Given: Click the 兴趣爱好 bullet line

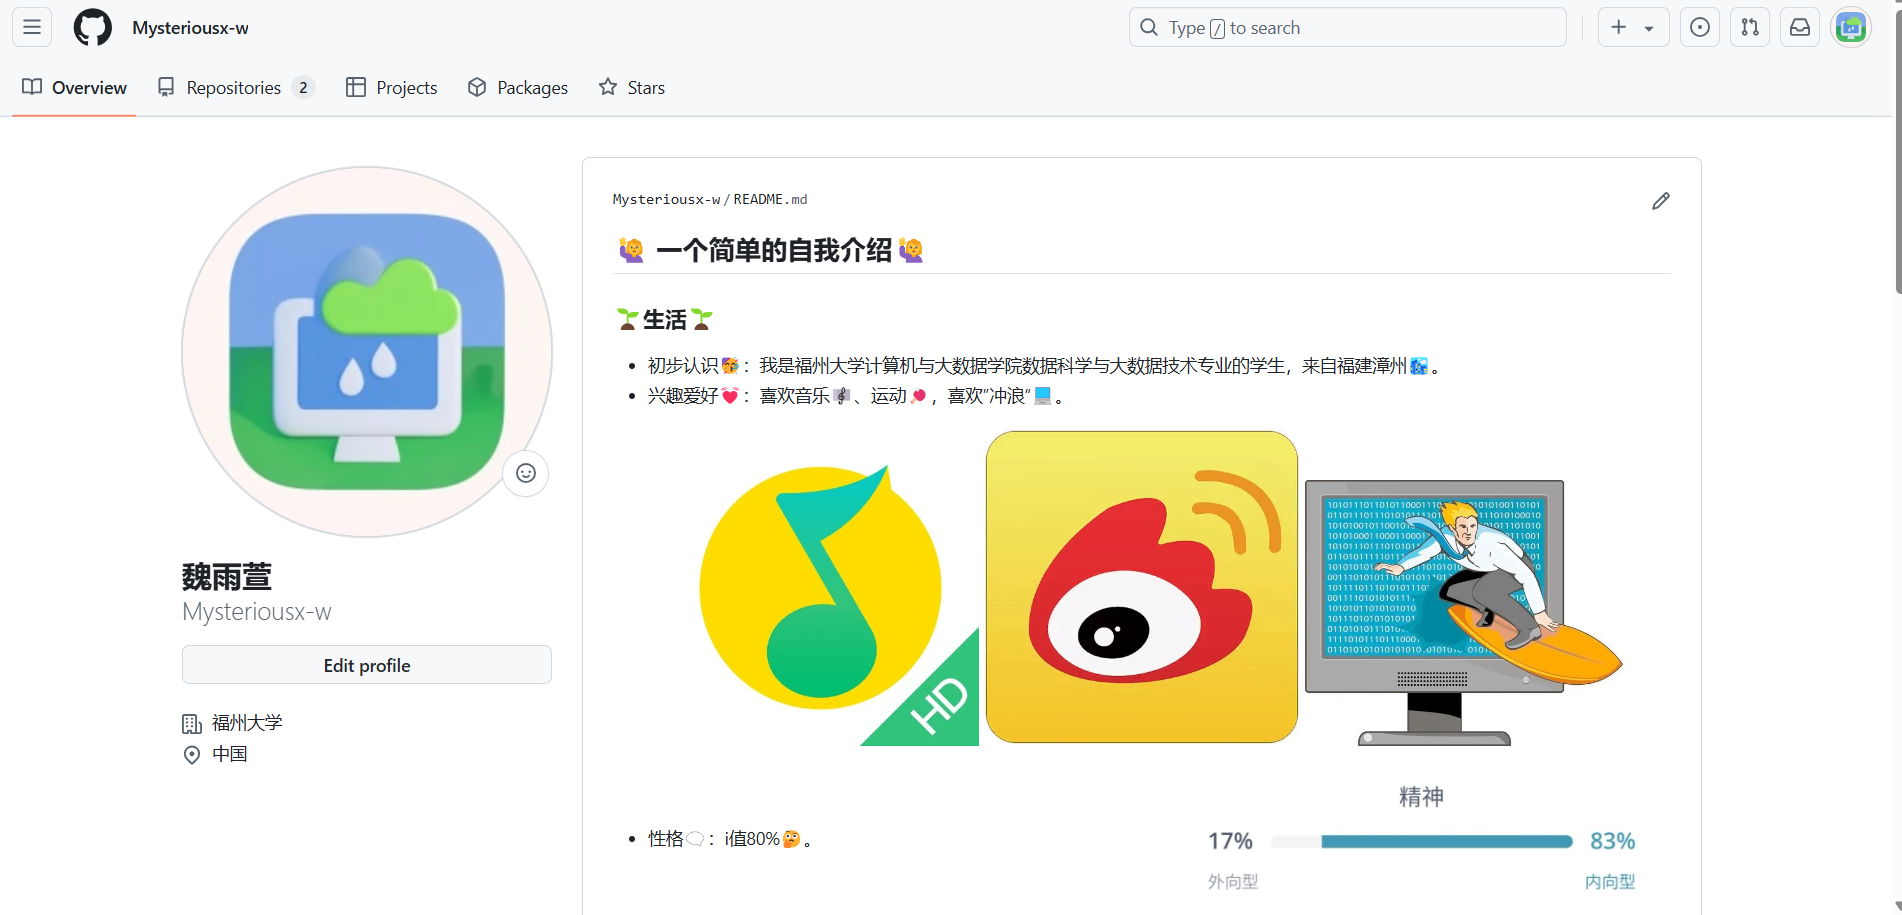Looking at the screenshot, I should [x=857, y=396].
